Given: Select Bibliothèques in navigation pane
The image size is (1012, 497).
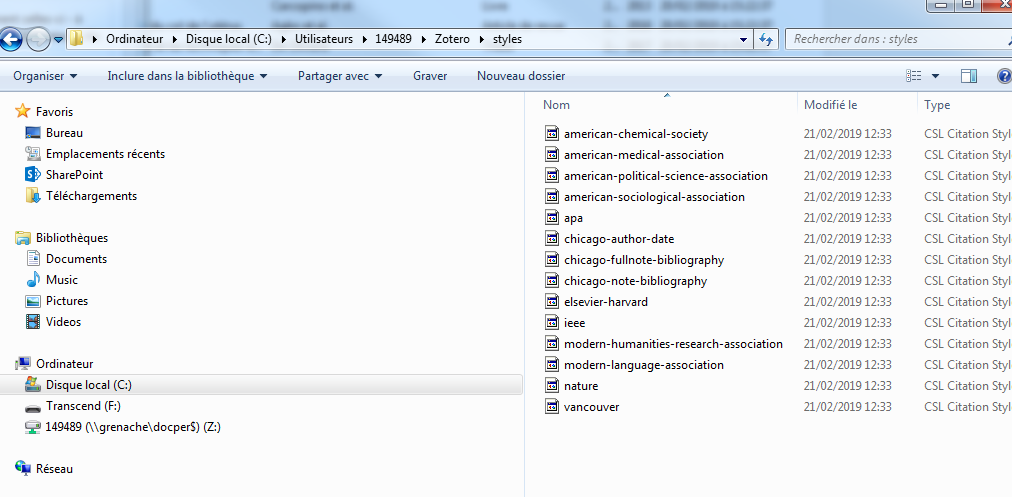Looking at the screenshot, I should tap(72, 238).
